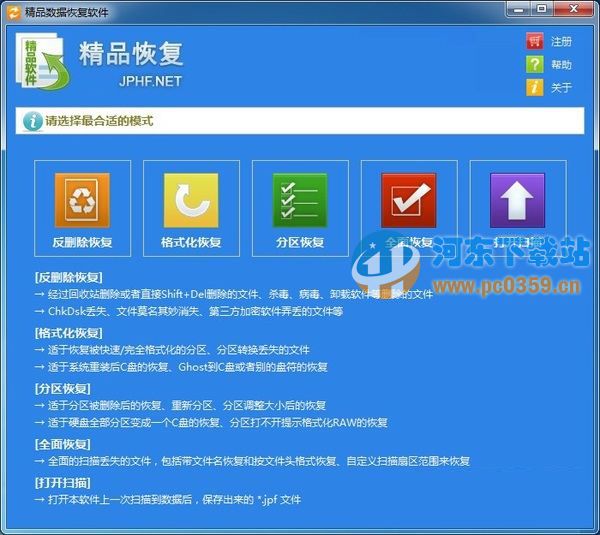This screenshot has width=600, height=535.
Task: Select the 分区恢复 green checklist icon
Action: [300, 200]
